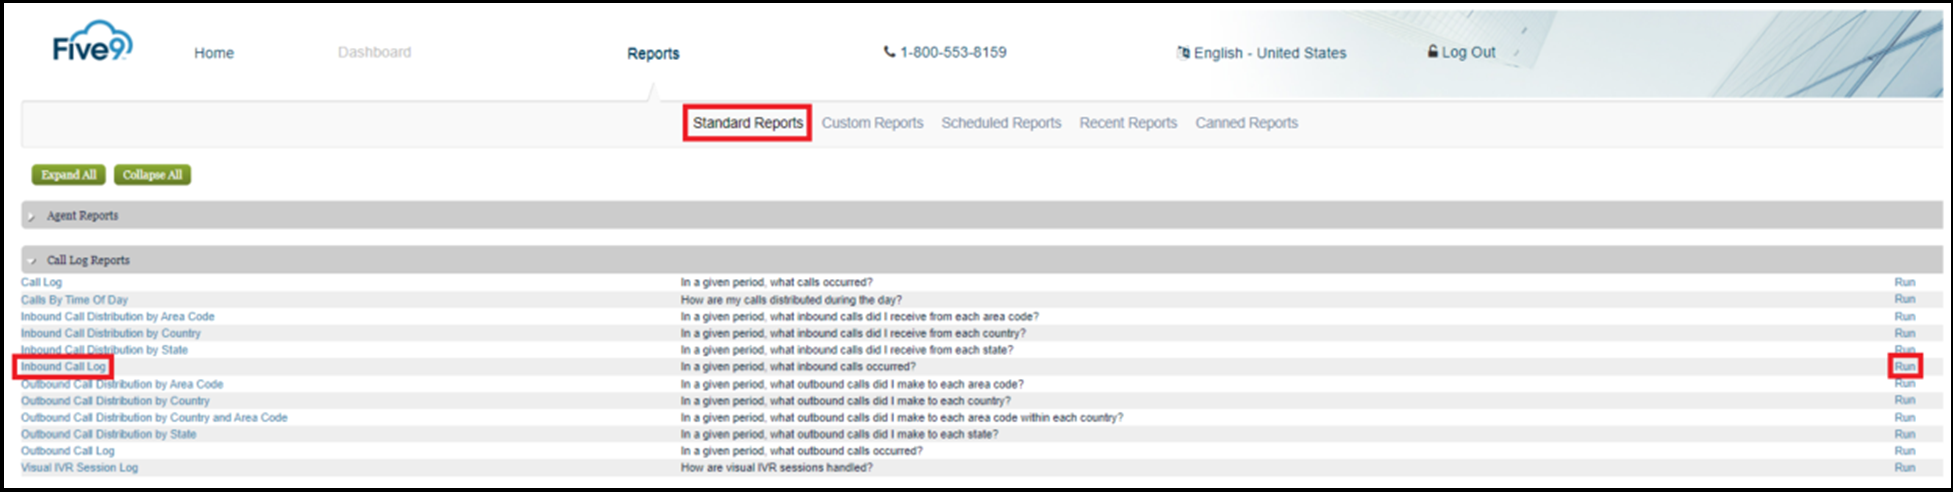Open the Visual IVR Session Log report
Image resolution: width=1953 pixels, height=492 pixels.
tap(79, 468)
